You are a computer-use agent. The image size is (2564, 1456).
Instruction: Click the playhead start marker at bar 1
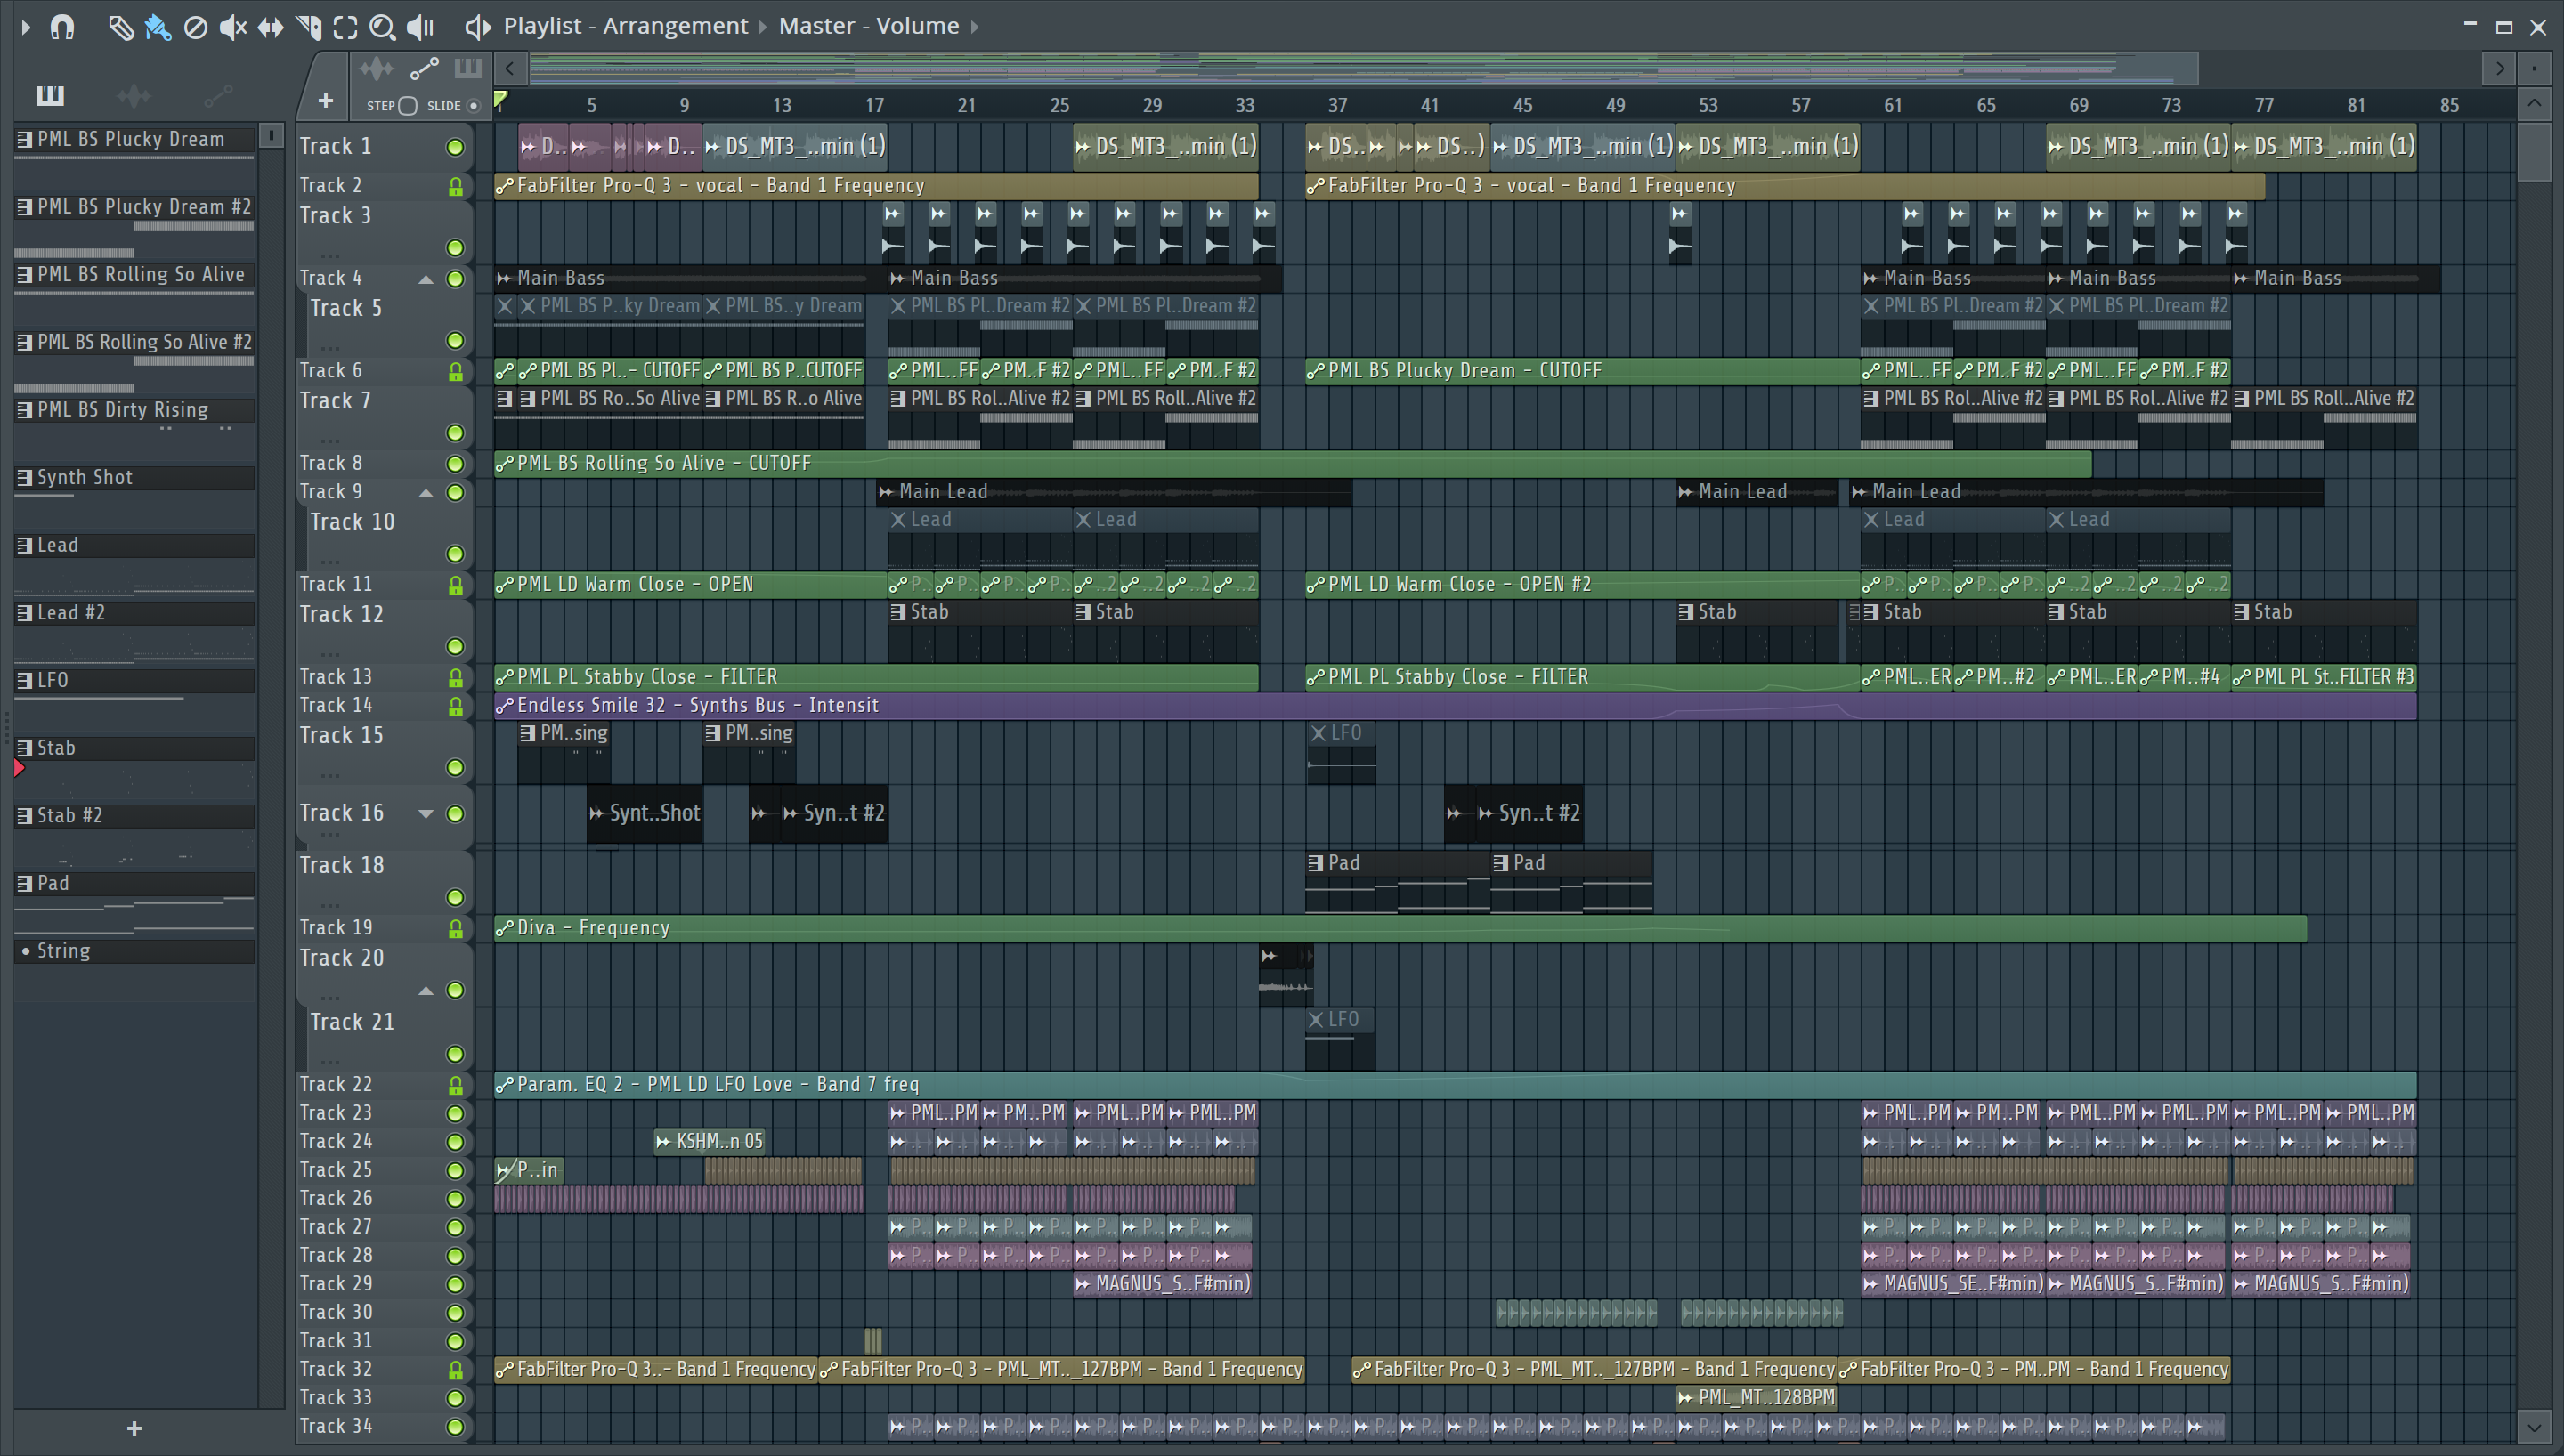point(501,100)
